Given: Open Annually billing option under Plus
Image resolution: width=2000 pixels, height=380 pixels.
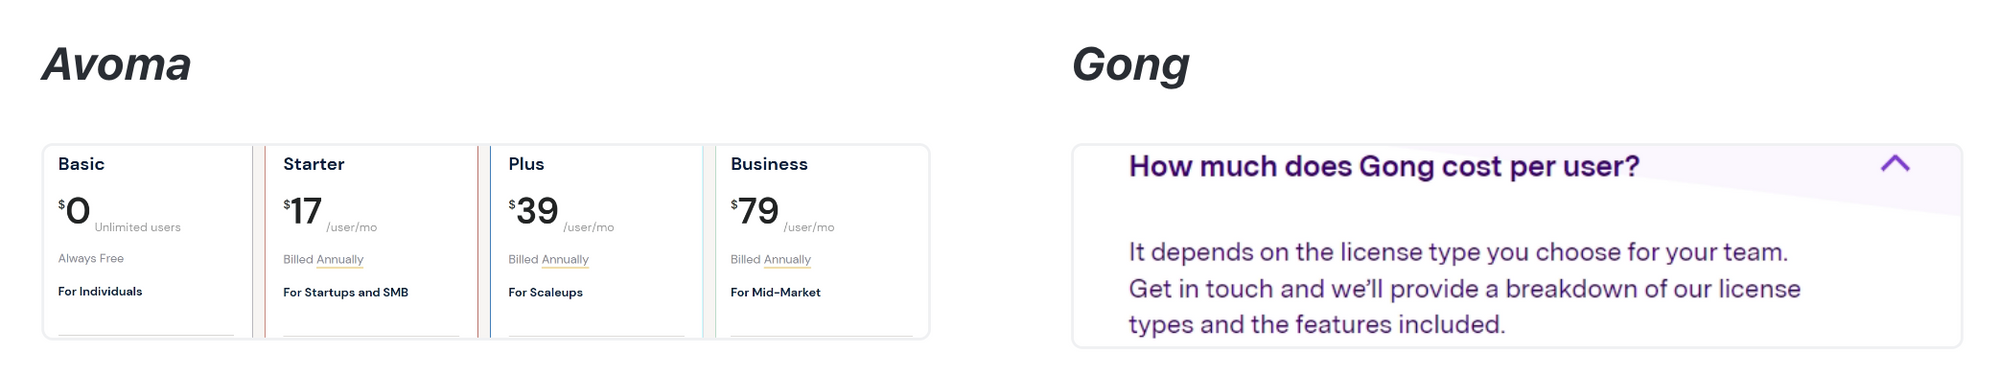Looking at the screenshot, I should [x=565, y=260].
